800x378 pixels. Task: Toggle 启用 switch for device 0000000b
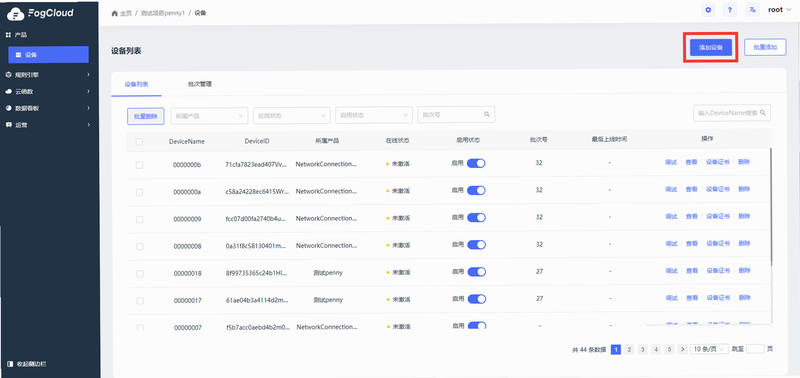[476, 163]
